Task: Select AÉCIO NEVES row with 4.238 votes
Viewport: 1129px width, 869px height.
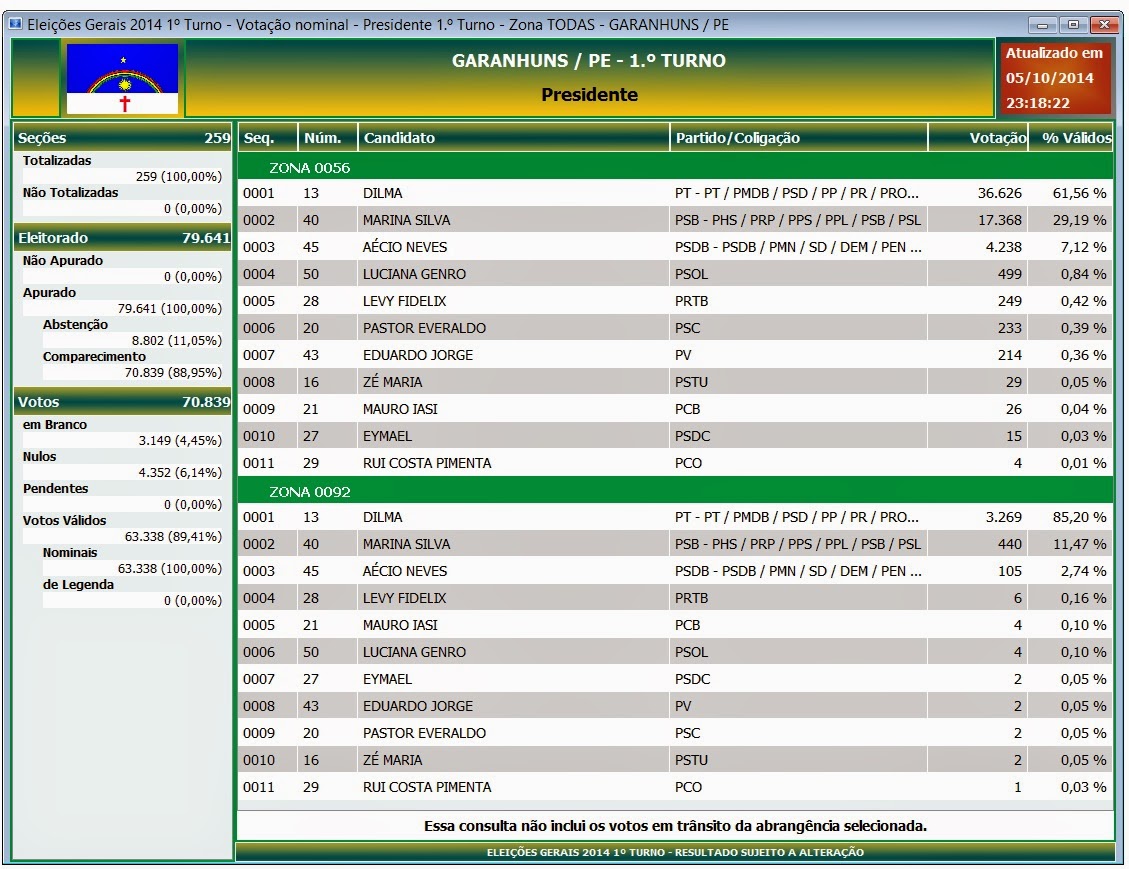Action: [x=675, y=247]
